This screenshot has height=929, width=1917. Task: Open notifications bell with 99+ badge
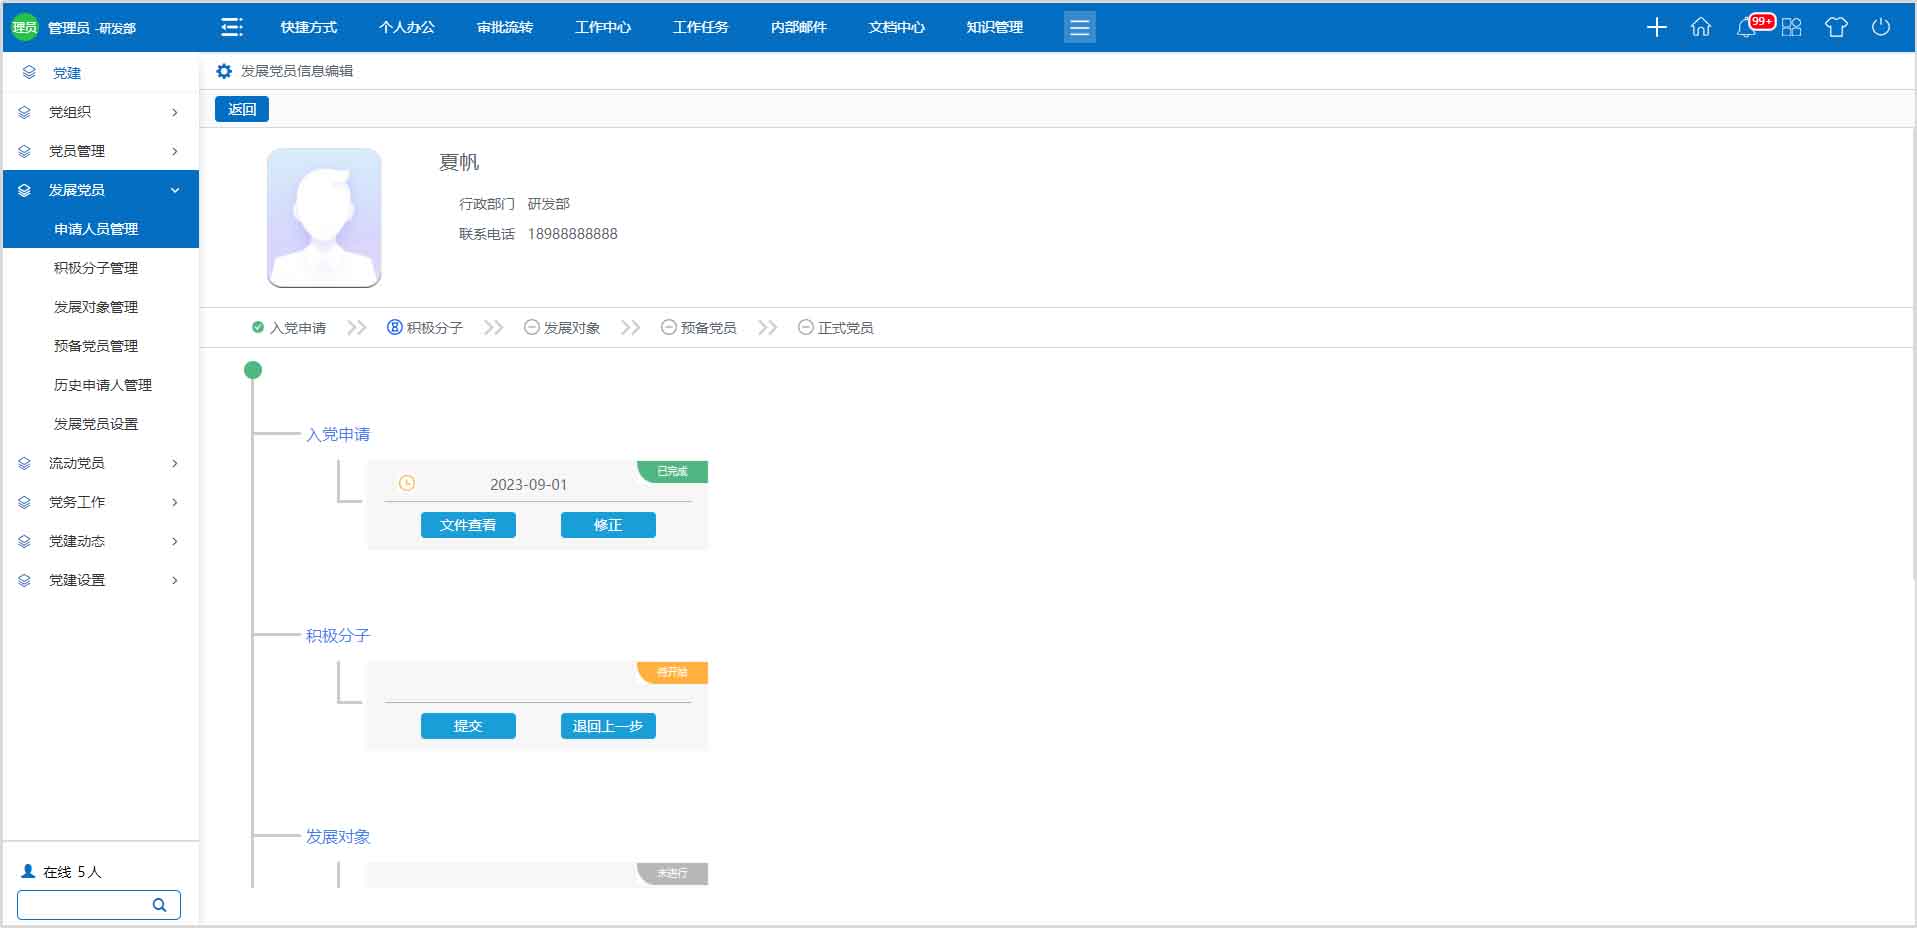point(1747,27)
